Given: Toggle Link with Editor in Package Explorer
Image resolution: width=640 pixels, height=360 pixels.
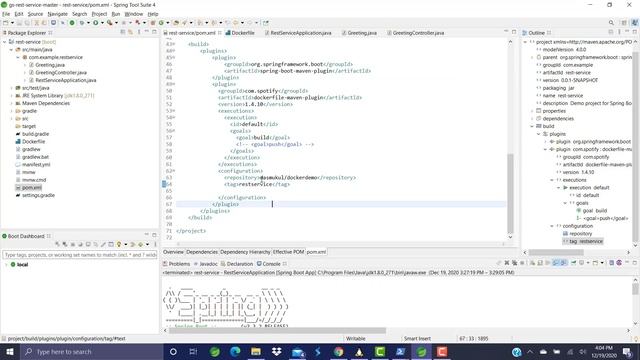Looking at the screenshot, I should point(130,32).
